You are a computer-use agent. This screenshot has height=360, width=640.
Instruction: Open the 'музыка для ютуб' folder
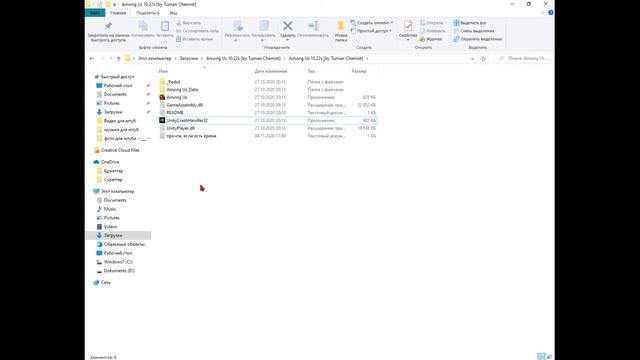point(121,130)
